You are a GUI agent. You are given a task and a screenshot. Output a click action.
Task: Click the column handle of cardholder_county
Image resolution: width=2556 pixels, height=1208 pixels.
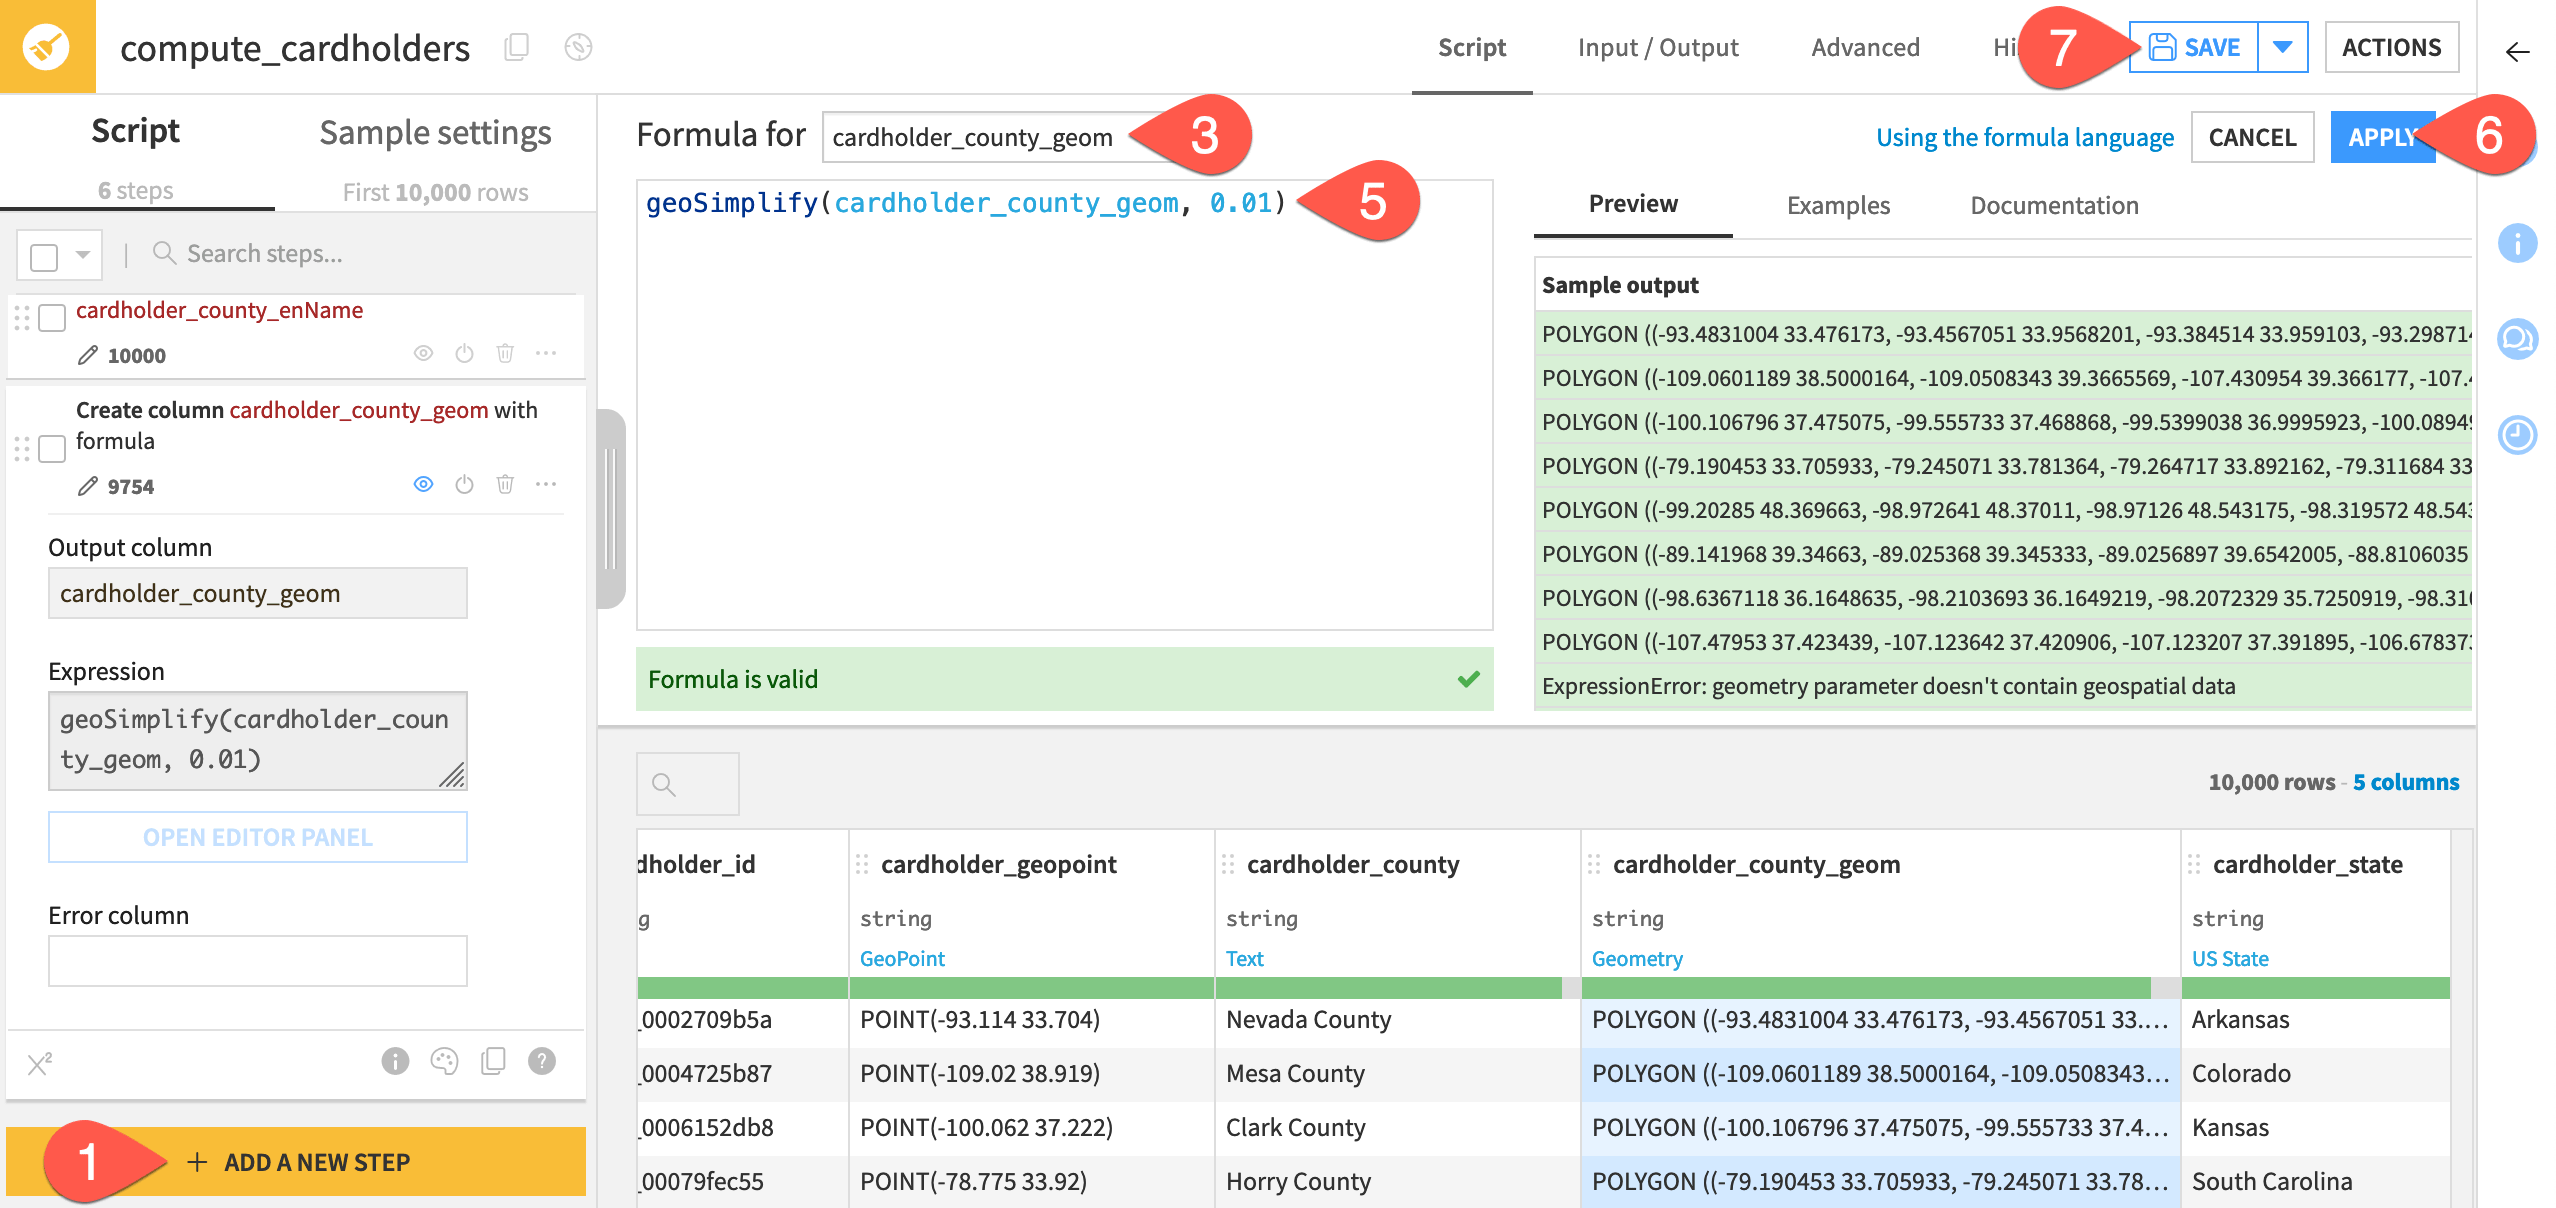[1228, 864]
